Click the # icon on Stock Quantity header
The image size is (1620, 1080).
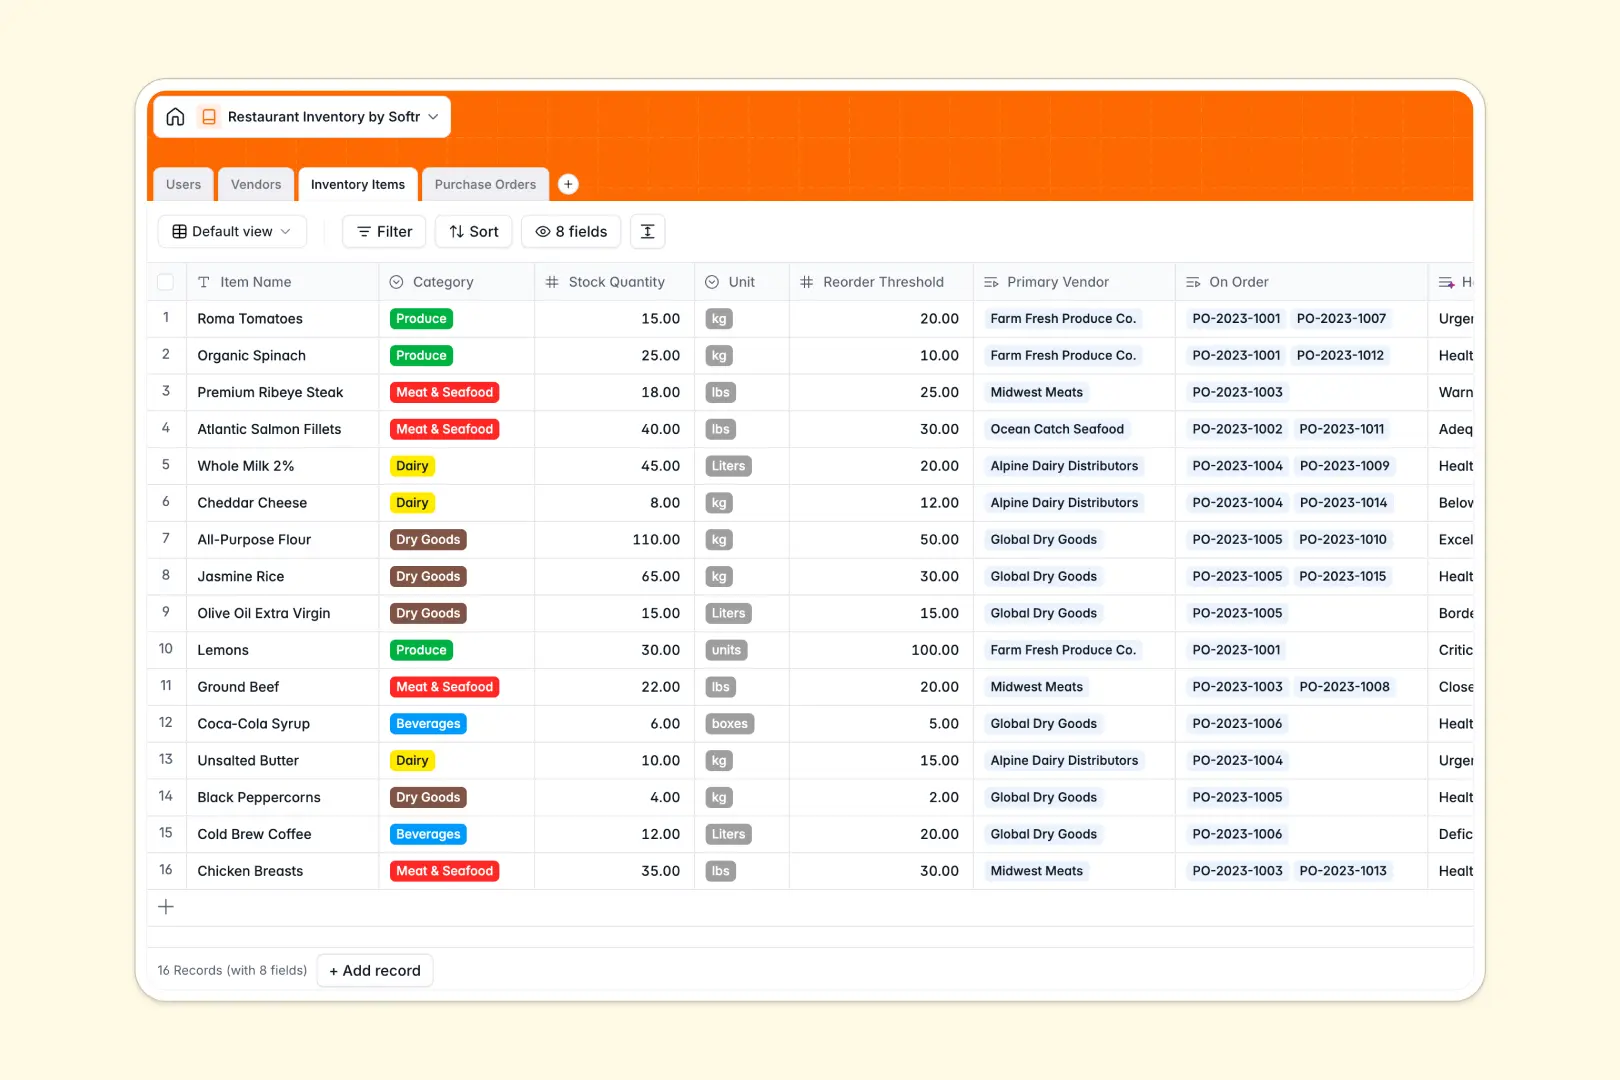552,281
